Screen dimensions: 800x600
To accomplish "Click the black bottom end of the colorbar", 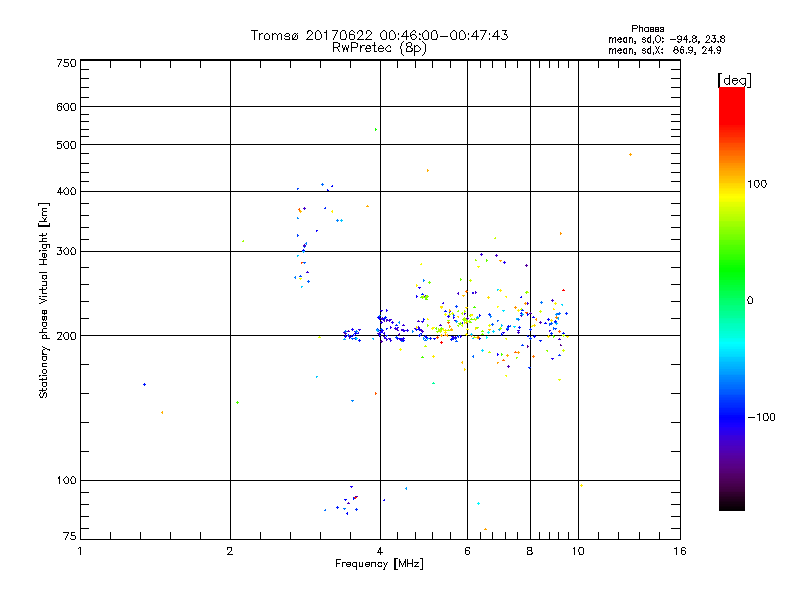I will (x=731, y=506).
